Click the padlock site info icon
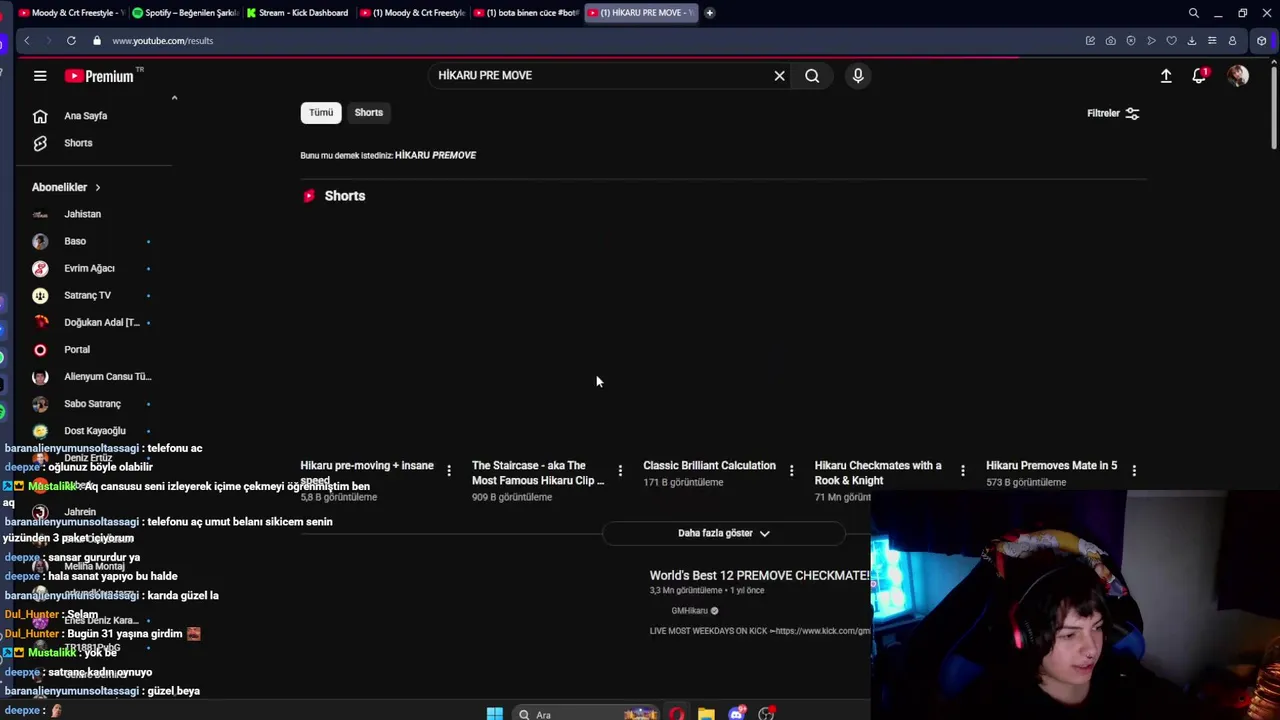 pyautogui.click(x=97, y=41)
